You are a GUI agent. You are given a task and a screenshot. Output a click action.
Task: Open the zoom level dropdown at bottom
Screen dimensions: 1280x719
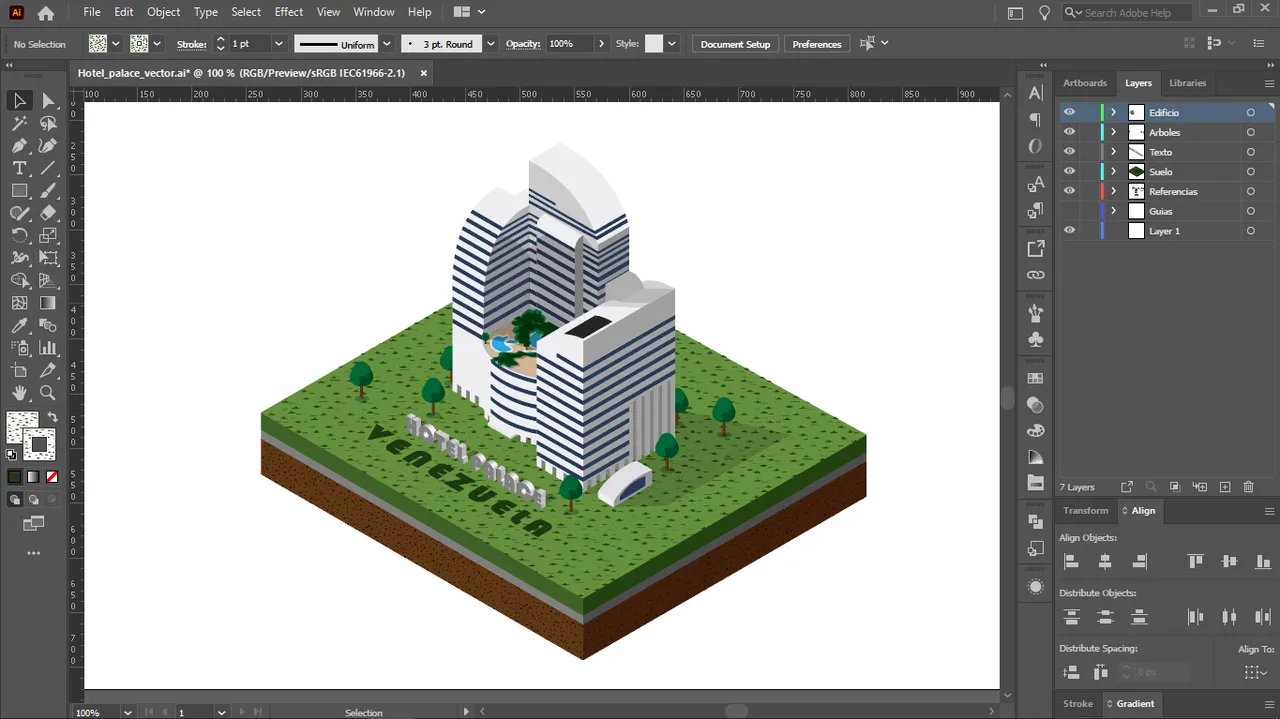(x=128, y=712)
